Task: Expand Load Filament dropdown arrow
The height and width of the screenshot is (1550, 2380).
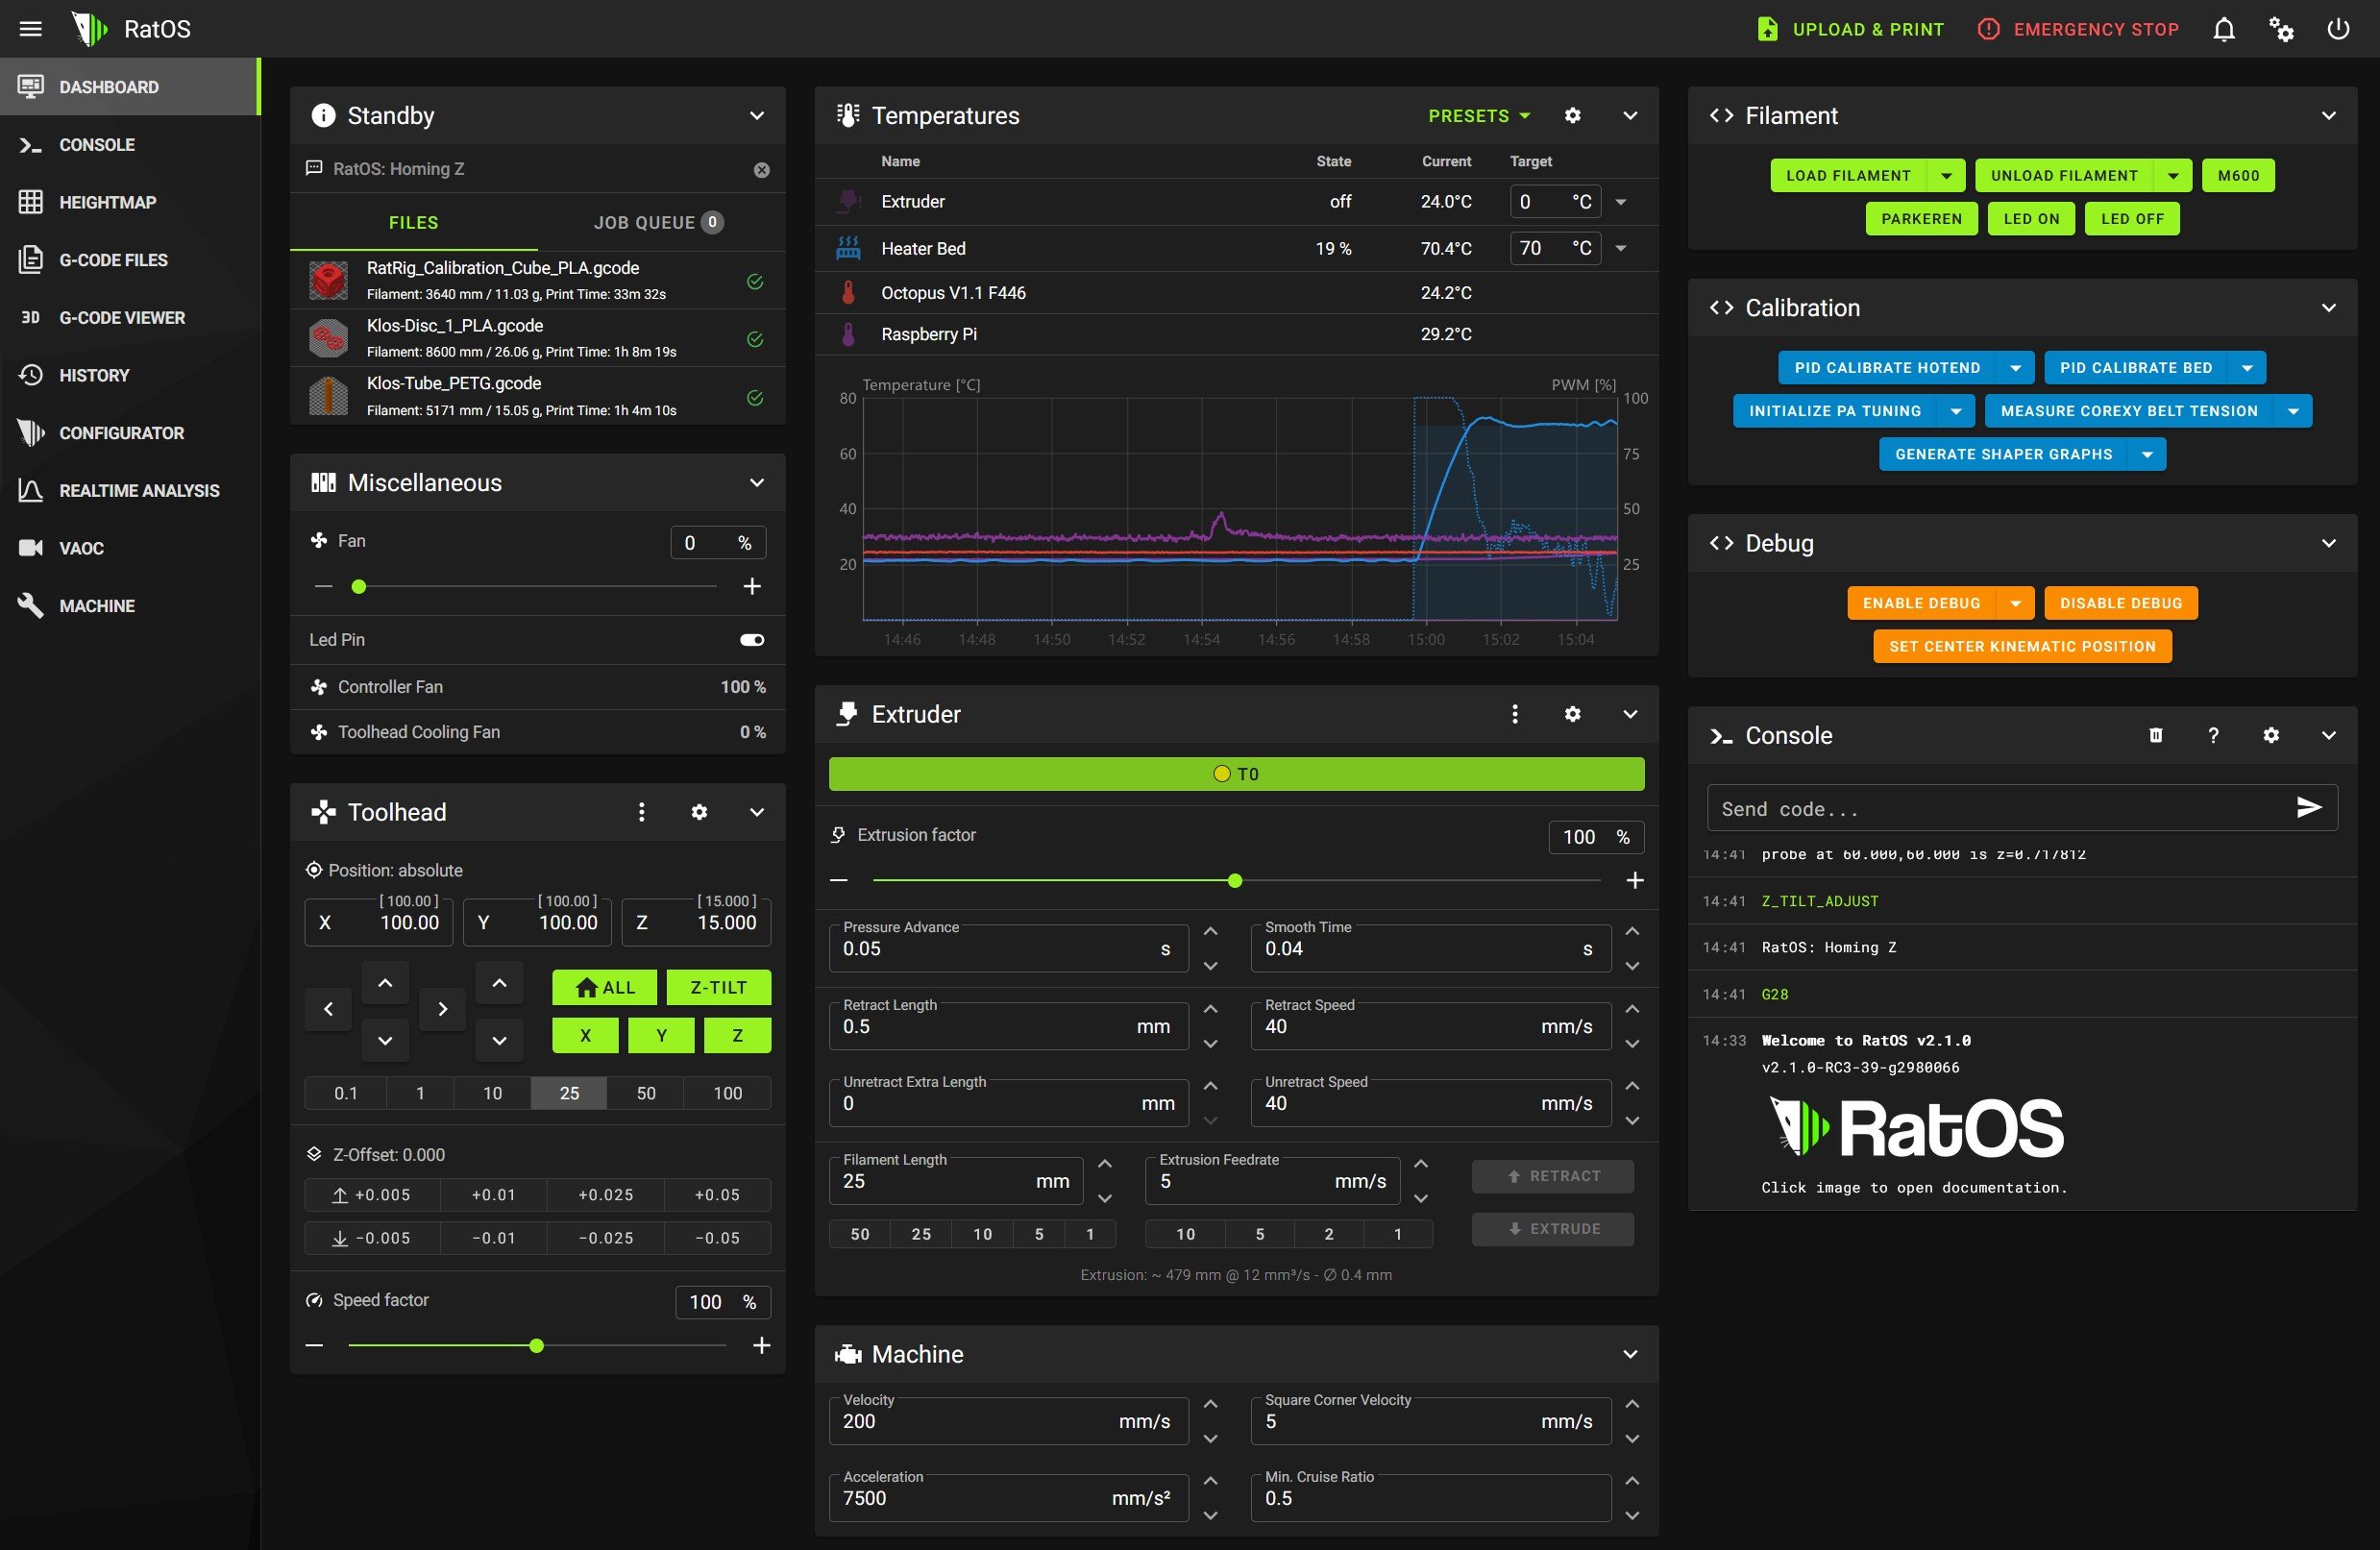Action: click(1946, 176)
